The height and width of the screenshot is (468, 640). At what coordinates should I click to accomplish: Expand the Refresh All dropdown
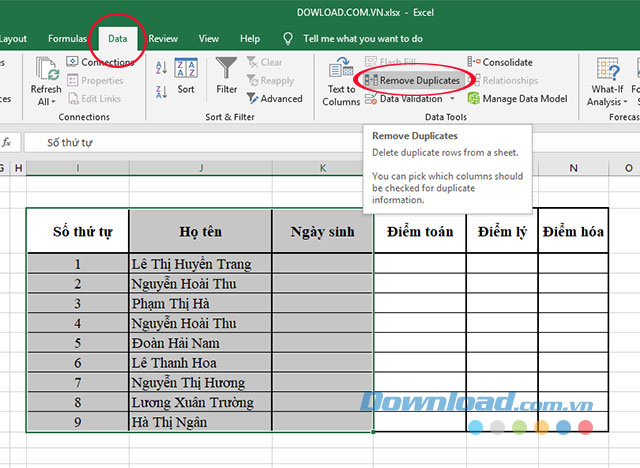coord(46,101)
